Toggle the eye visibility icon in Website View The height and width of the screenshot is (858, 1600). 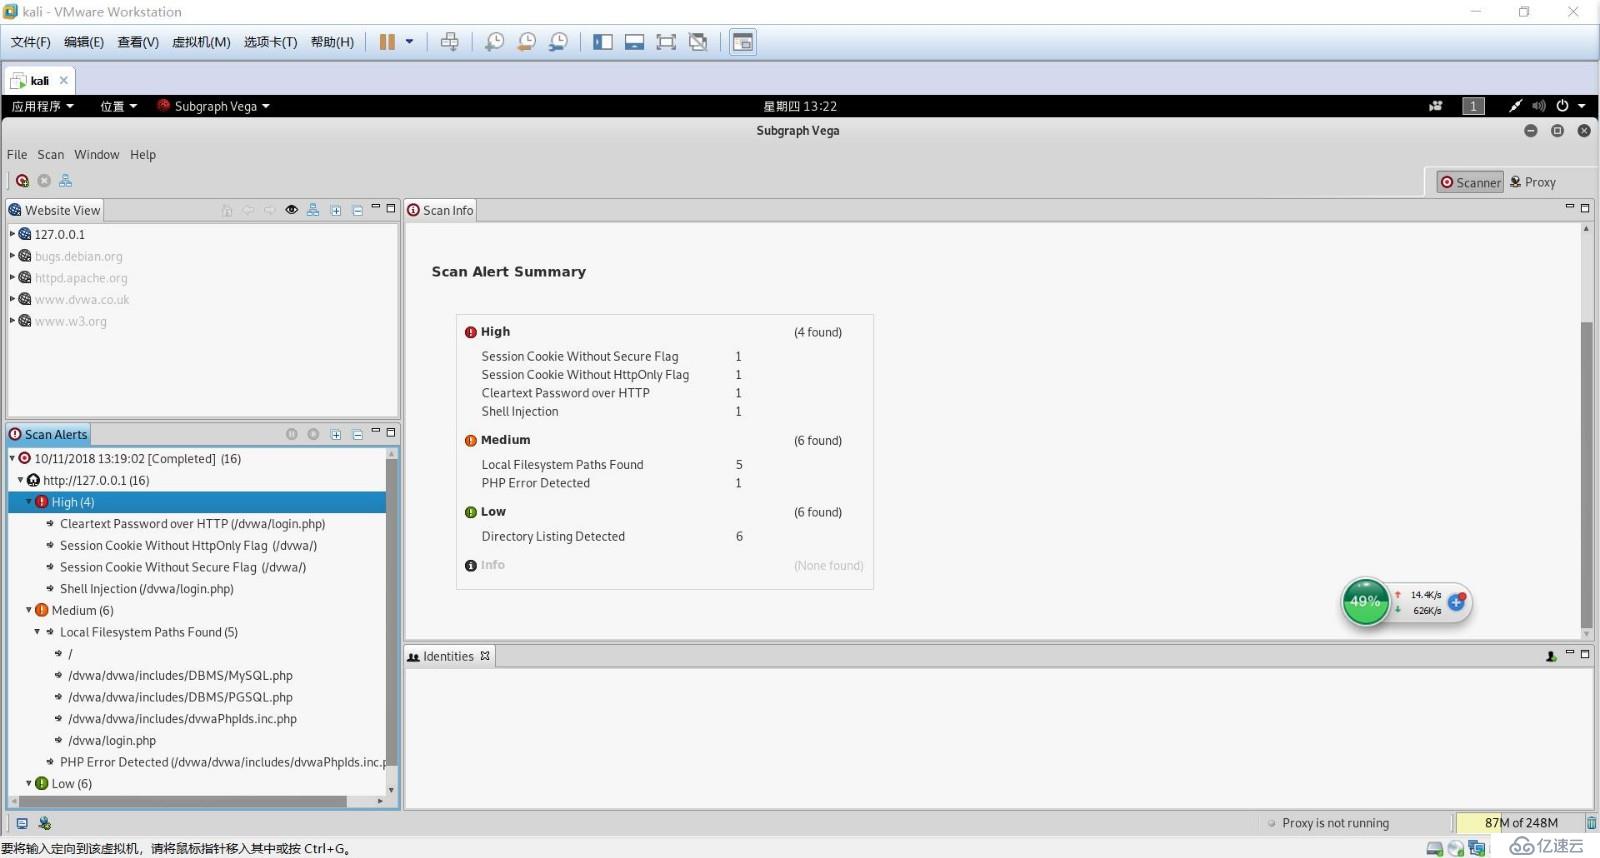[291, 210]
